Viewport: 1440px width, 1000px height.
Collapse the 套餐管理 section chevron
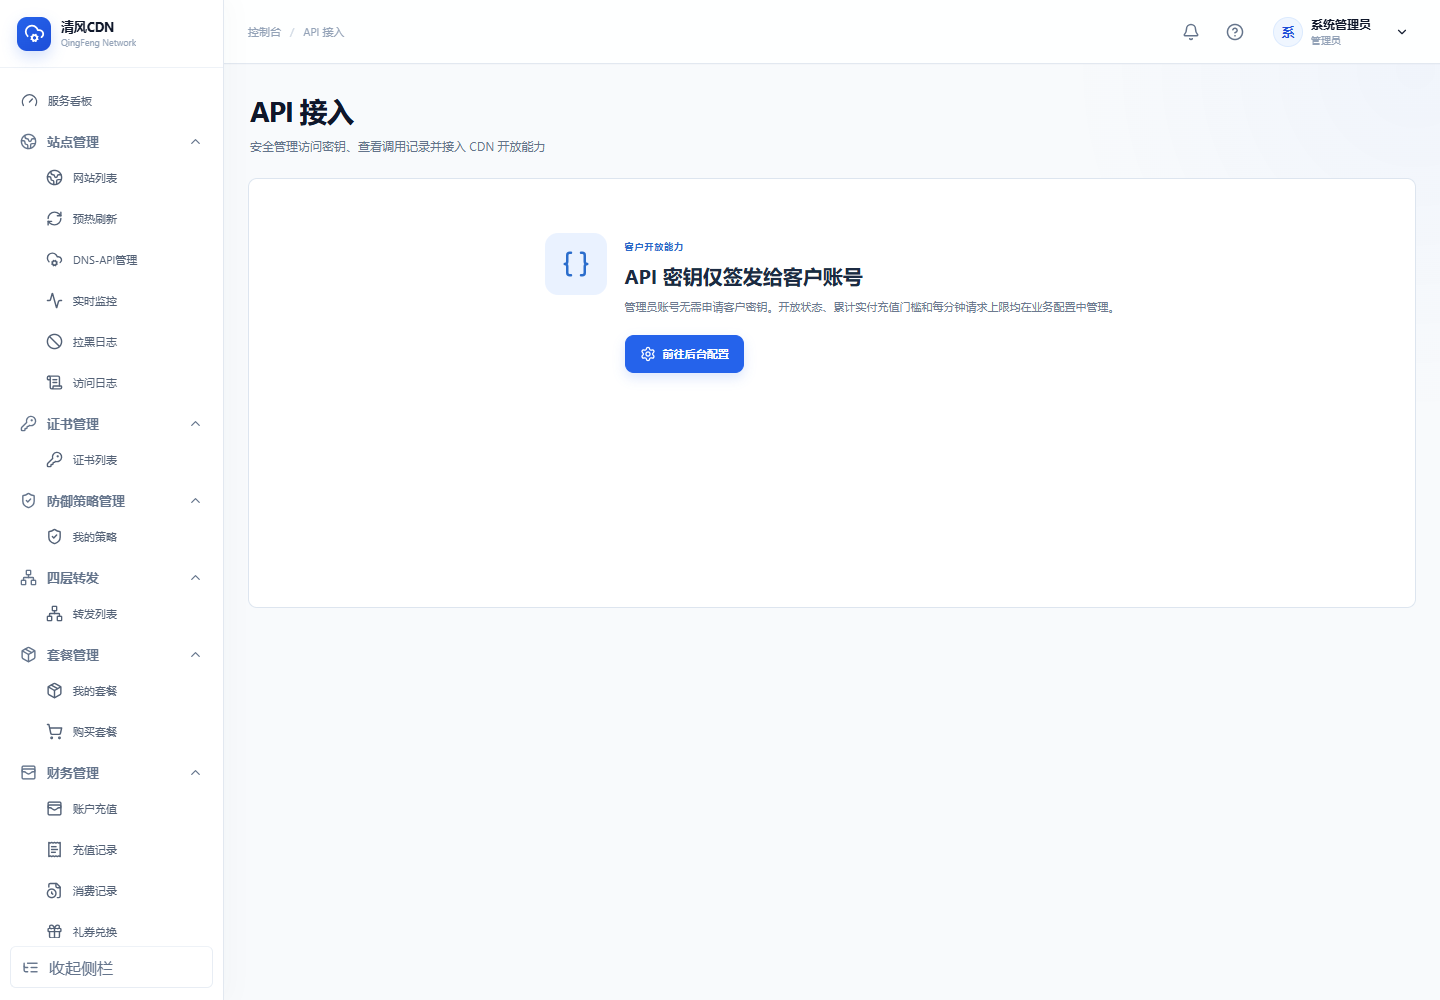click(x=196, y=655)
